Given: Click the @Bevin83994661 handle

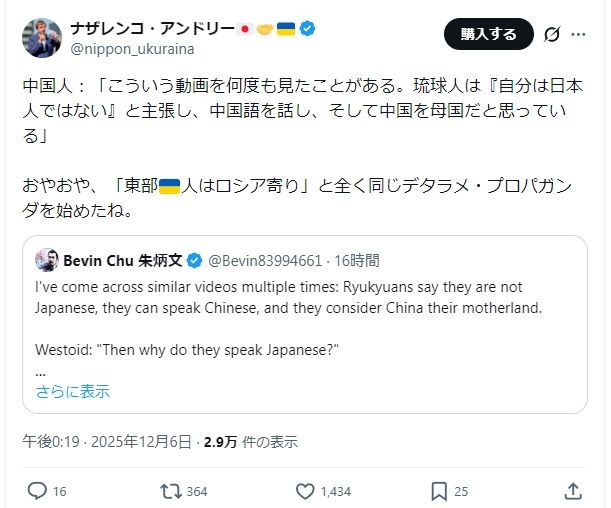Looking at the screenshot, I should tap(265, 261).
